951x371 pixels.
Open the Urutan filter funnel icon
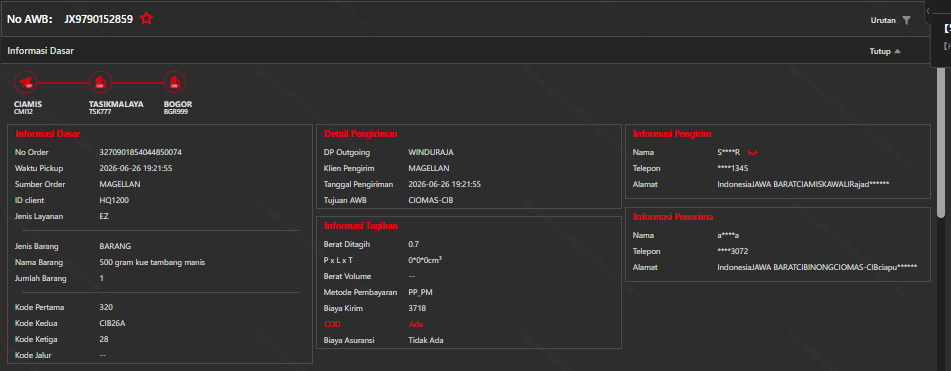(906, 20)
